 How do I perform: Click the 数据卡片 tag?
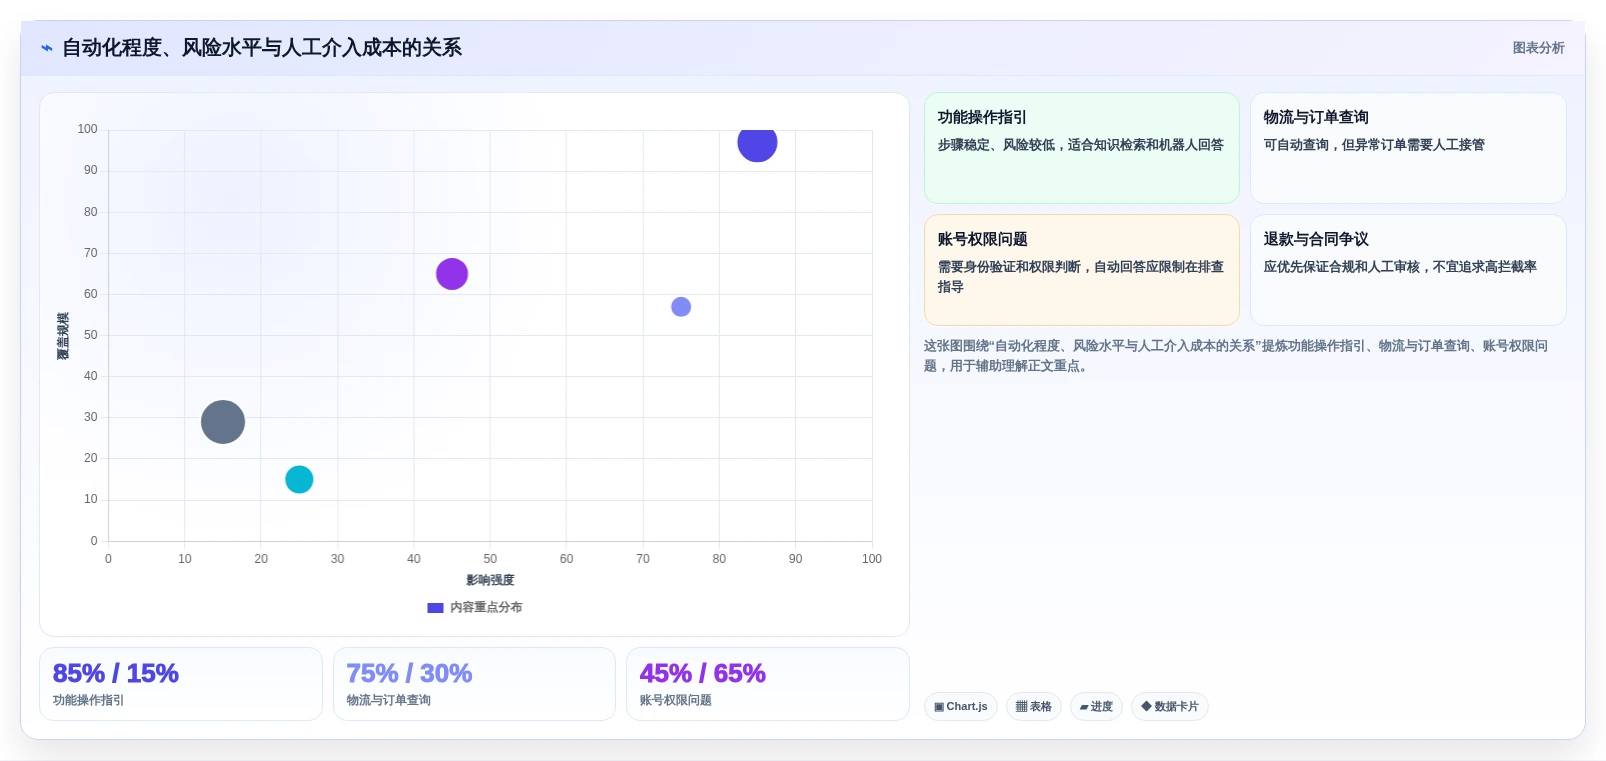click(x=1170, y=707)
